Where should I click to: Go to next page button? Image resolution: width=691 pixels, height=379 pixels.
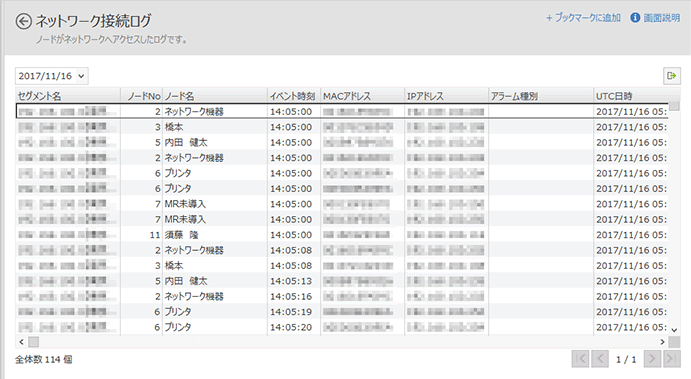click(x=652, y=359)
